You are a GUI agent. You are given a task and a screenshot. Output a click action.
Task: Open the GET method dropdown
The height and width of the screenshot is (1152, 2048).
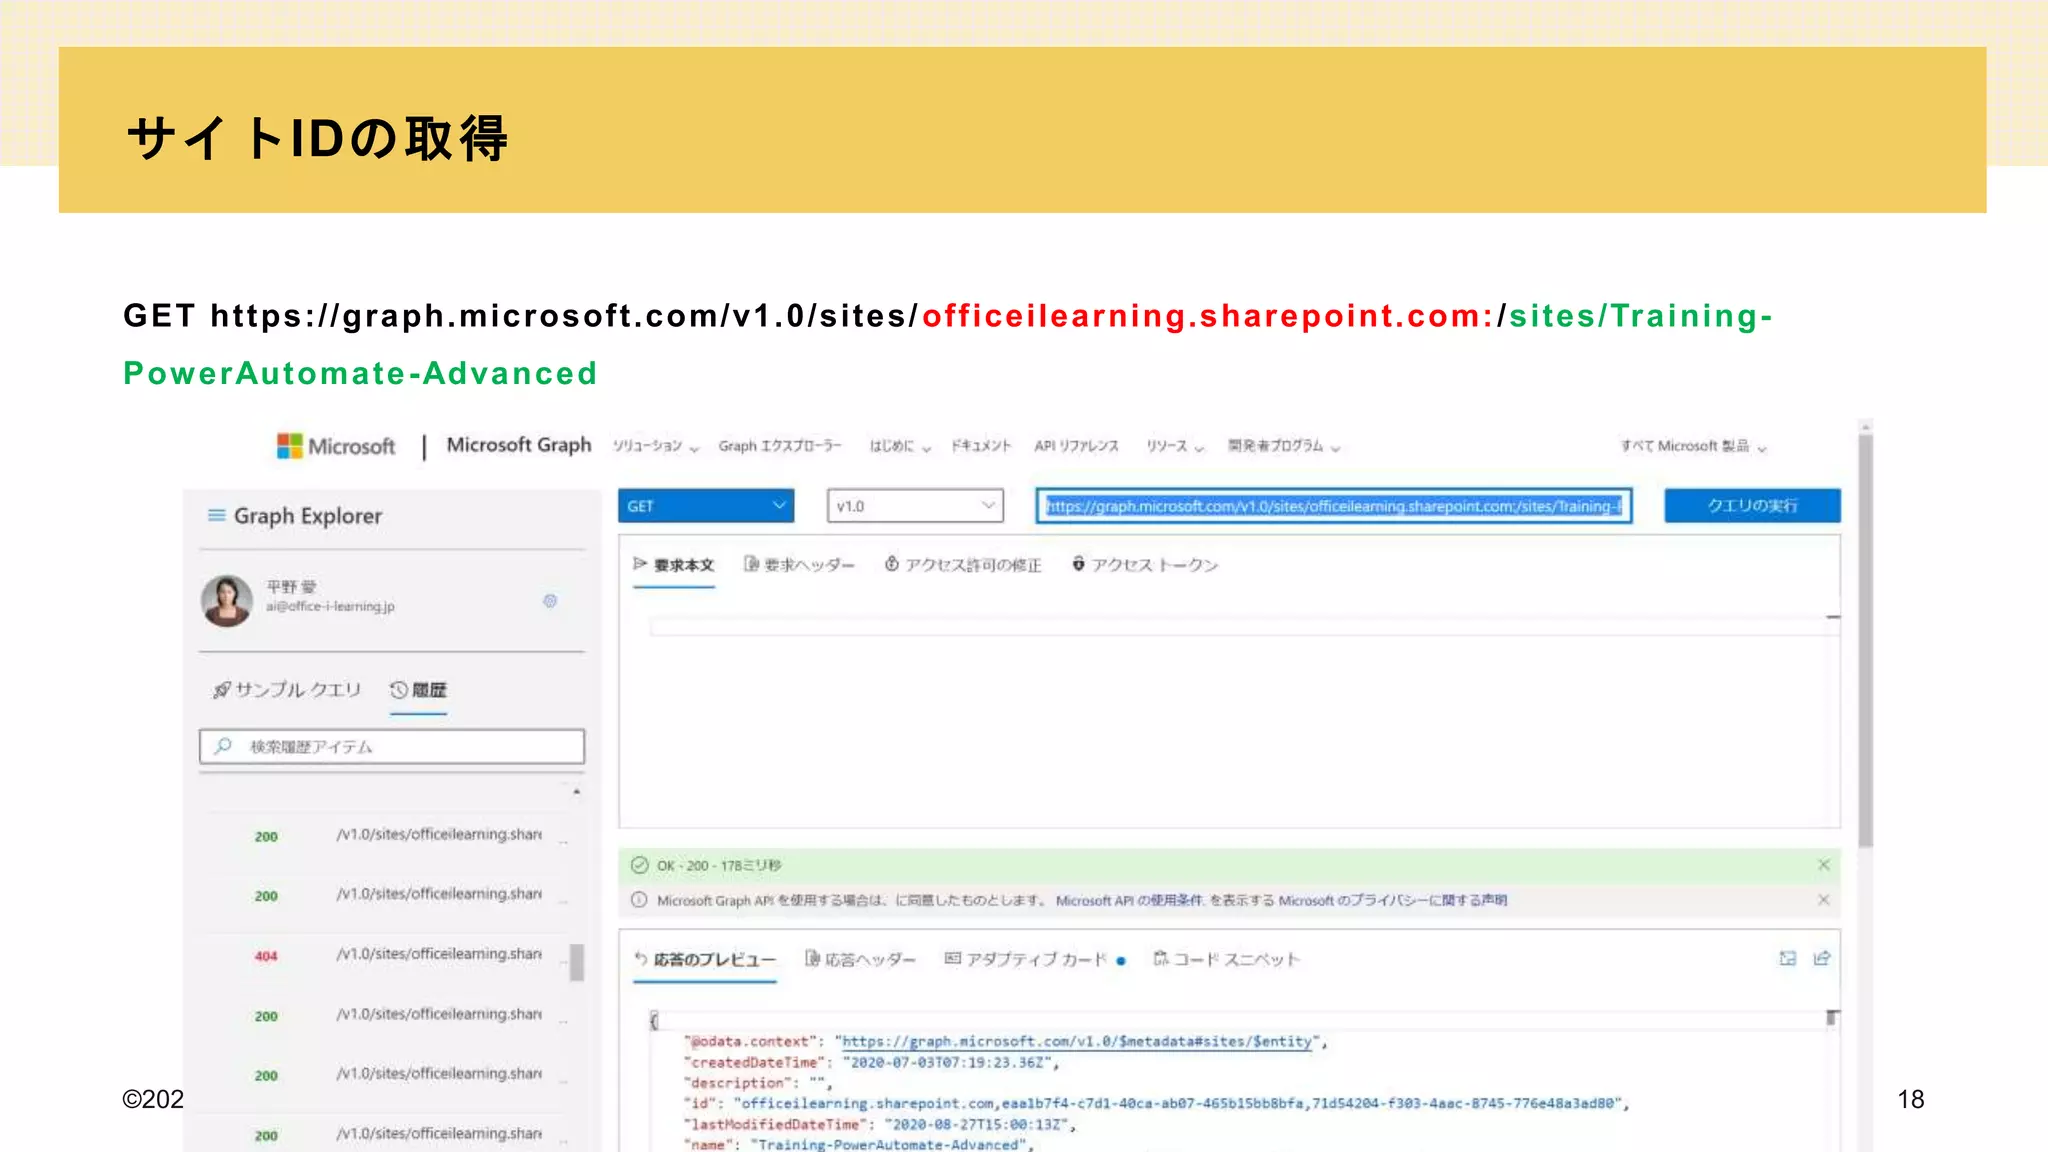point(706,506)
